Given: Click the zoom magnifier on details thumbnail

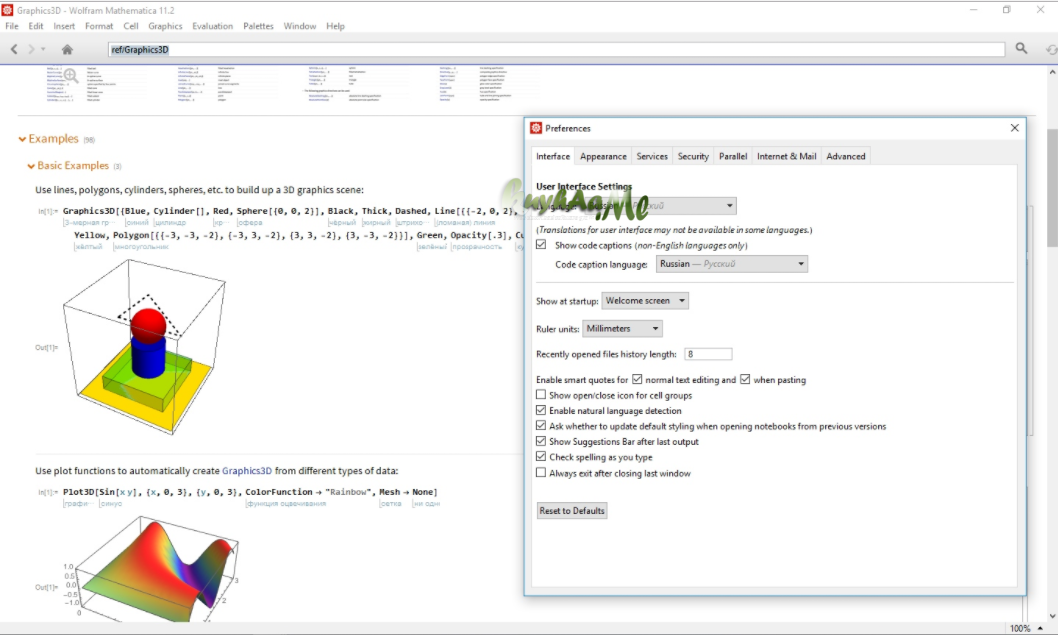Looking at the screenshot, I should pyautogui.click(x=71, y=76).
